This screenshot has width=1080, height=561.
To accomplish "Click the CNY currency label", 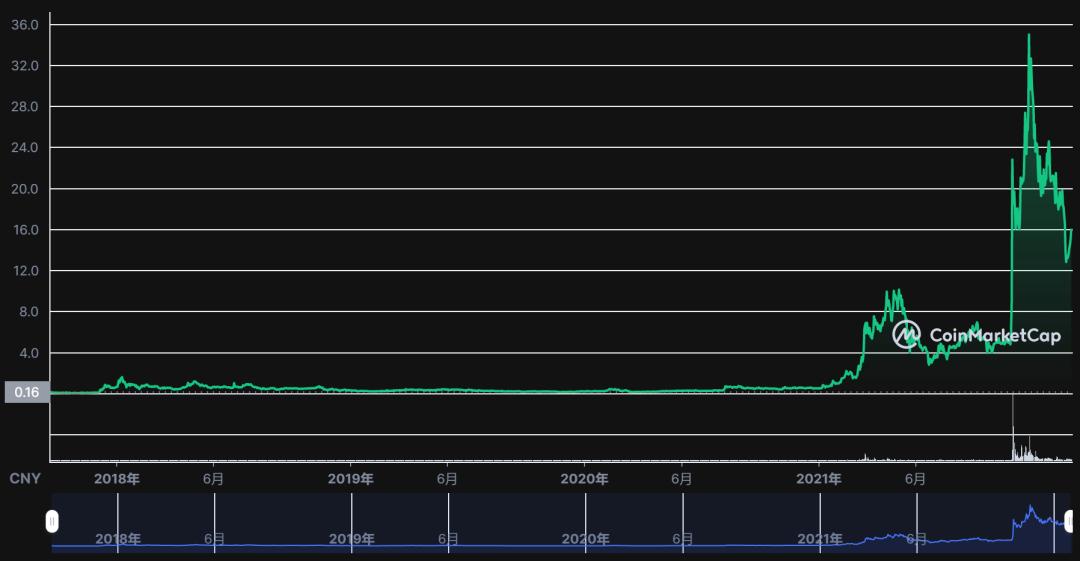I will (x=25, y=478).
